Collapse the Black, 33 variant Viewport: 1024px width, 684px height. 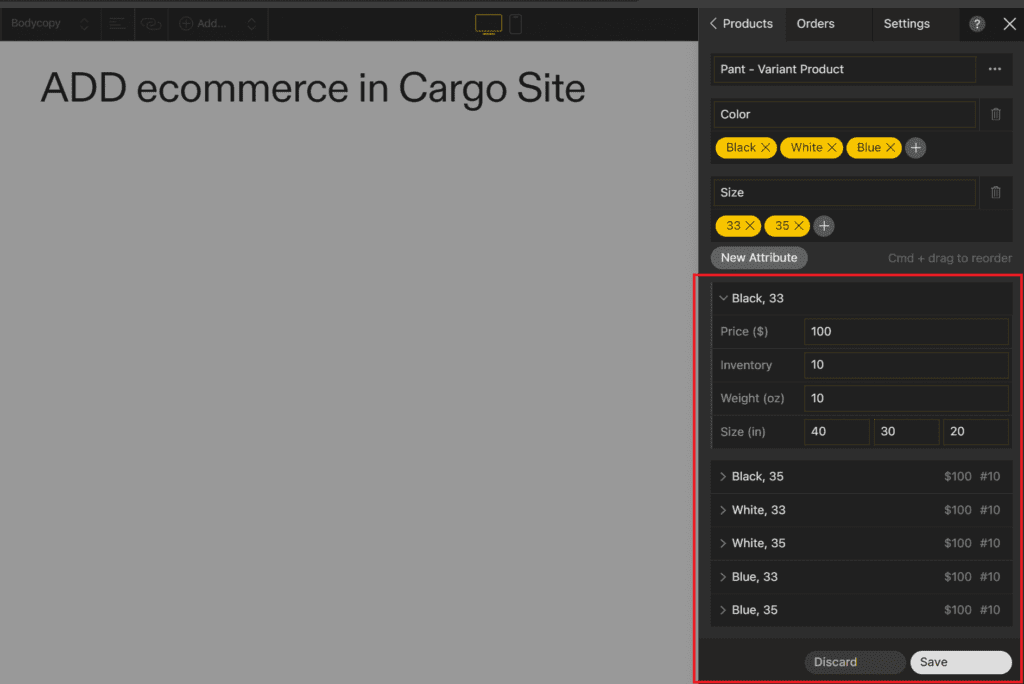(723, 299)
